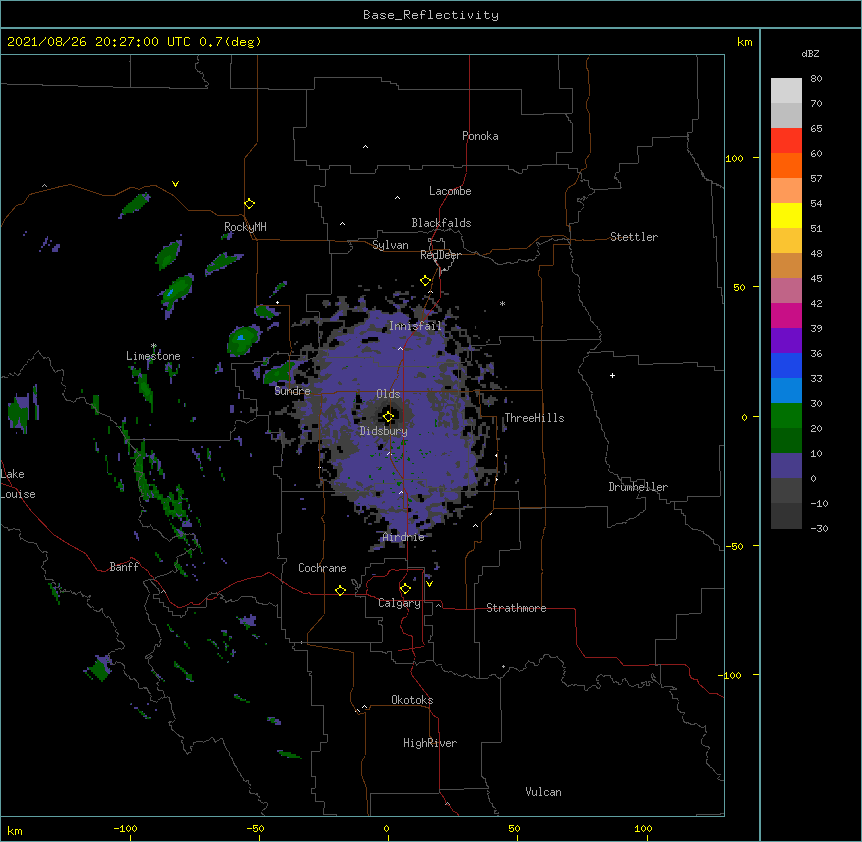Click the -30 value in the dBZ legend
This screenshot has height=842, width=862.
819,529
